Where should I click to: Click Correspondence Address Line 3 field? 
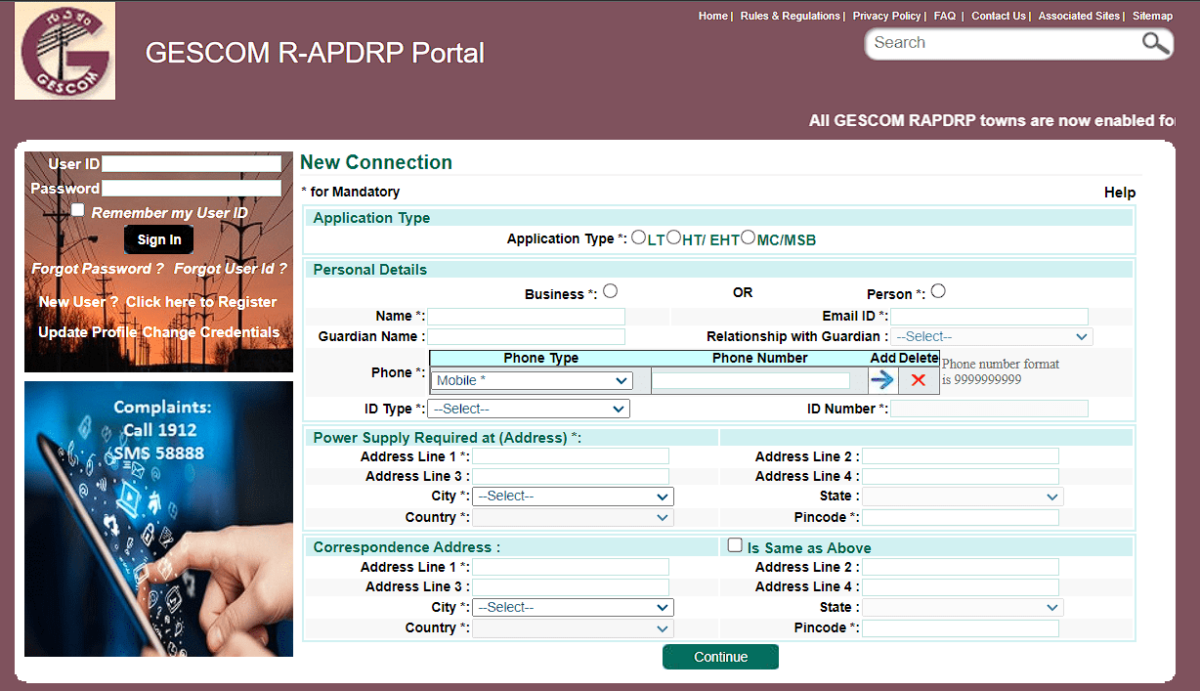coord(571,587)
